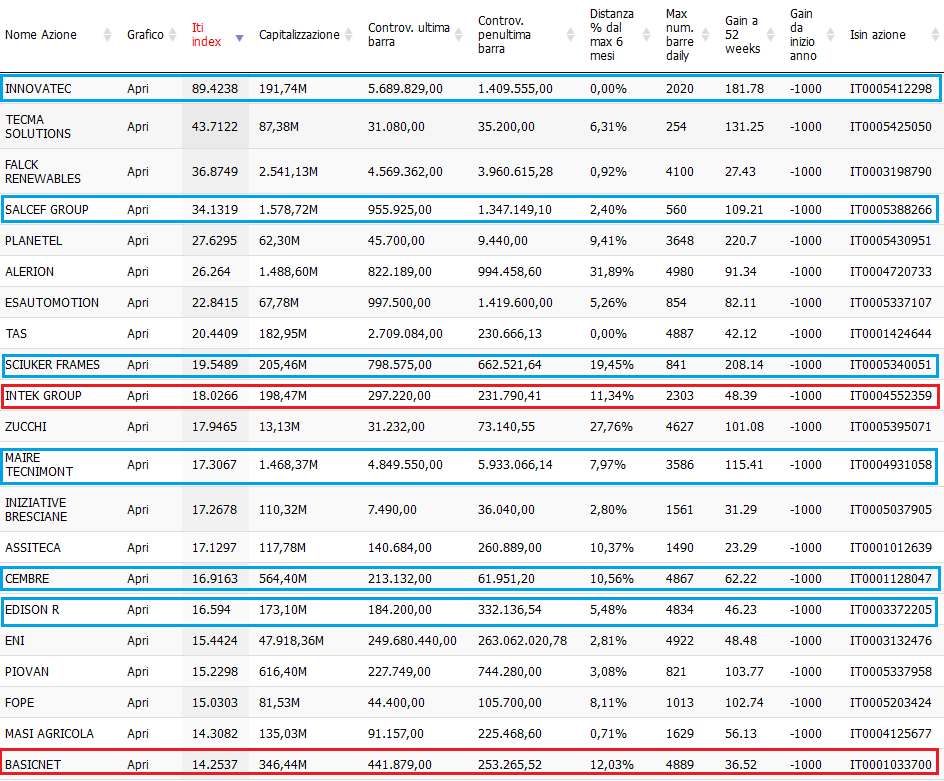Sort by Capitalizzazione column arrows
This screenshot has width=944, height=781.
coord(348,35)
